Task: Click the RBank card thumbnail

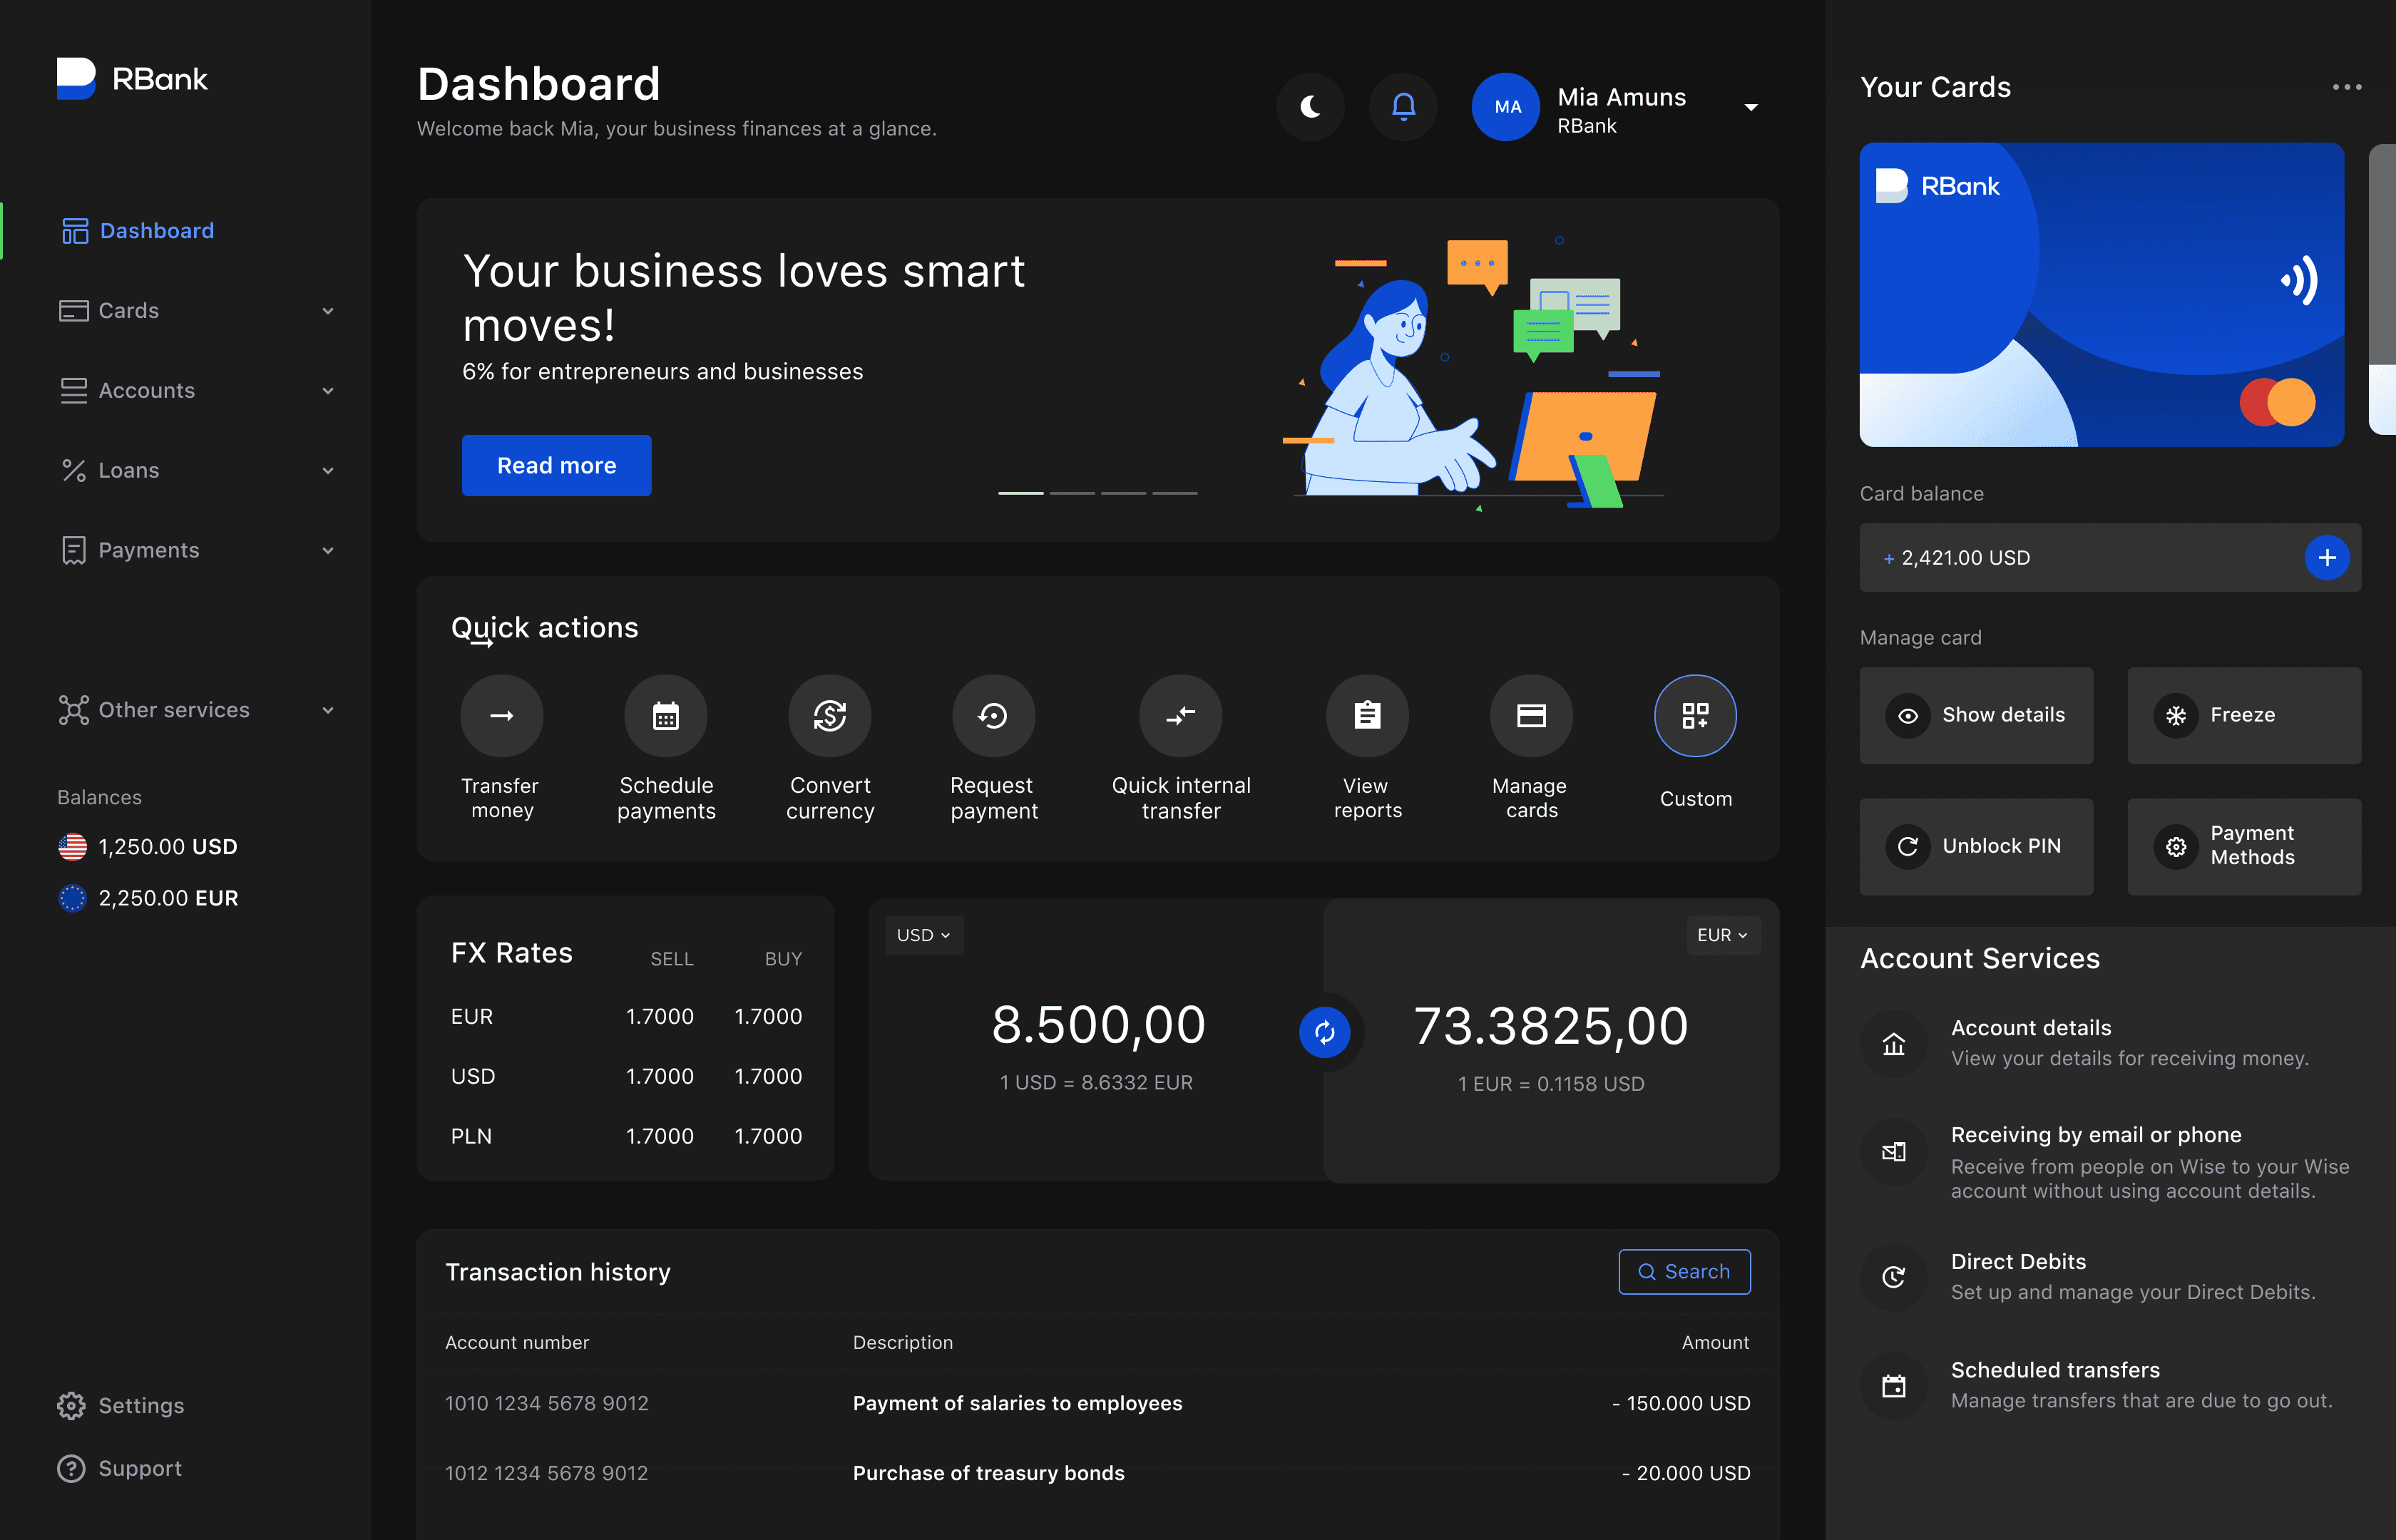Action: (x=2101, y=295)
